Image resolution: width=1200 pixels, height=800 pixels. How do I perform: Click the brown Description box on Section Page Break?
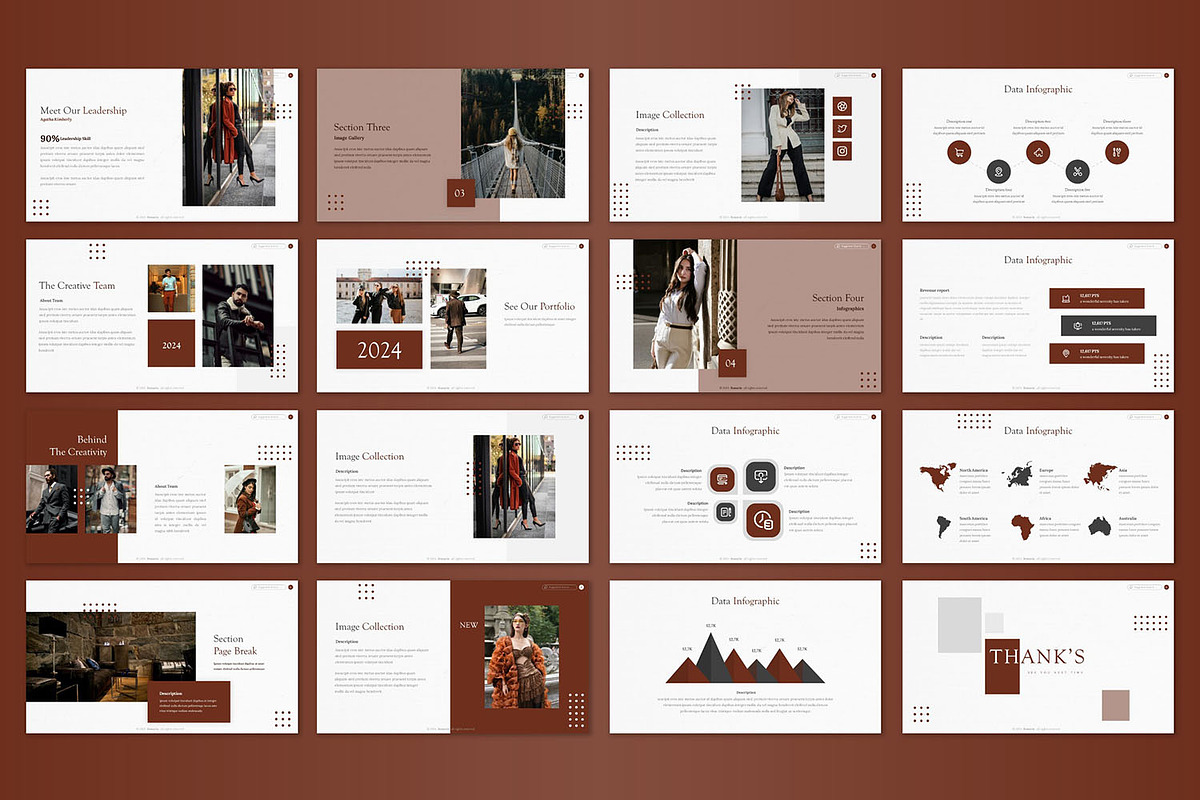pyautogui.click(x=189, y=702)
